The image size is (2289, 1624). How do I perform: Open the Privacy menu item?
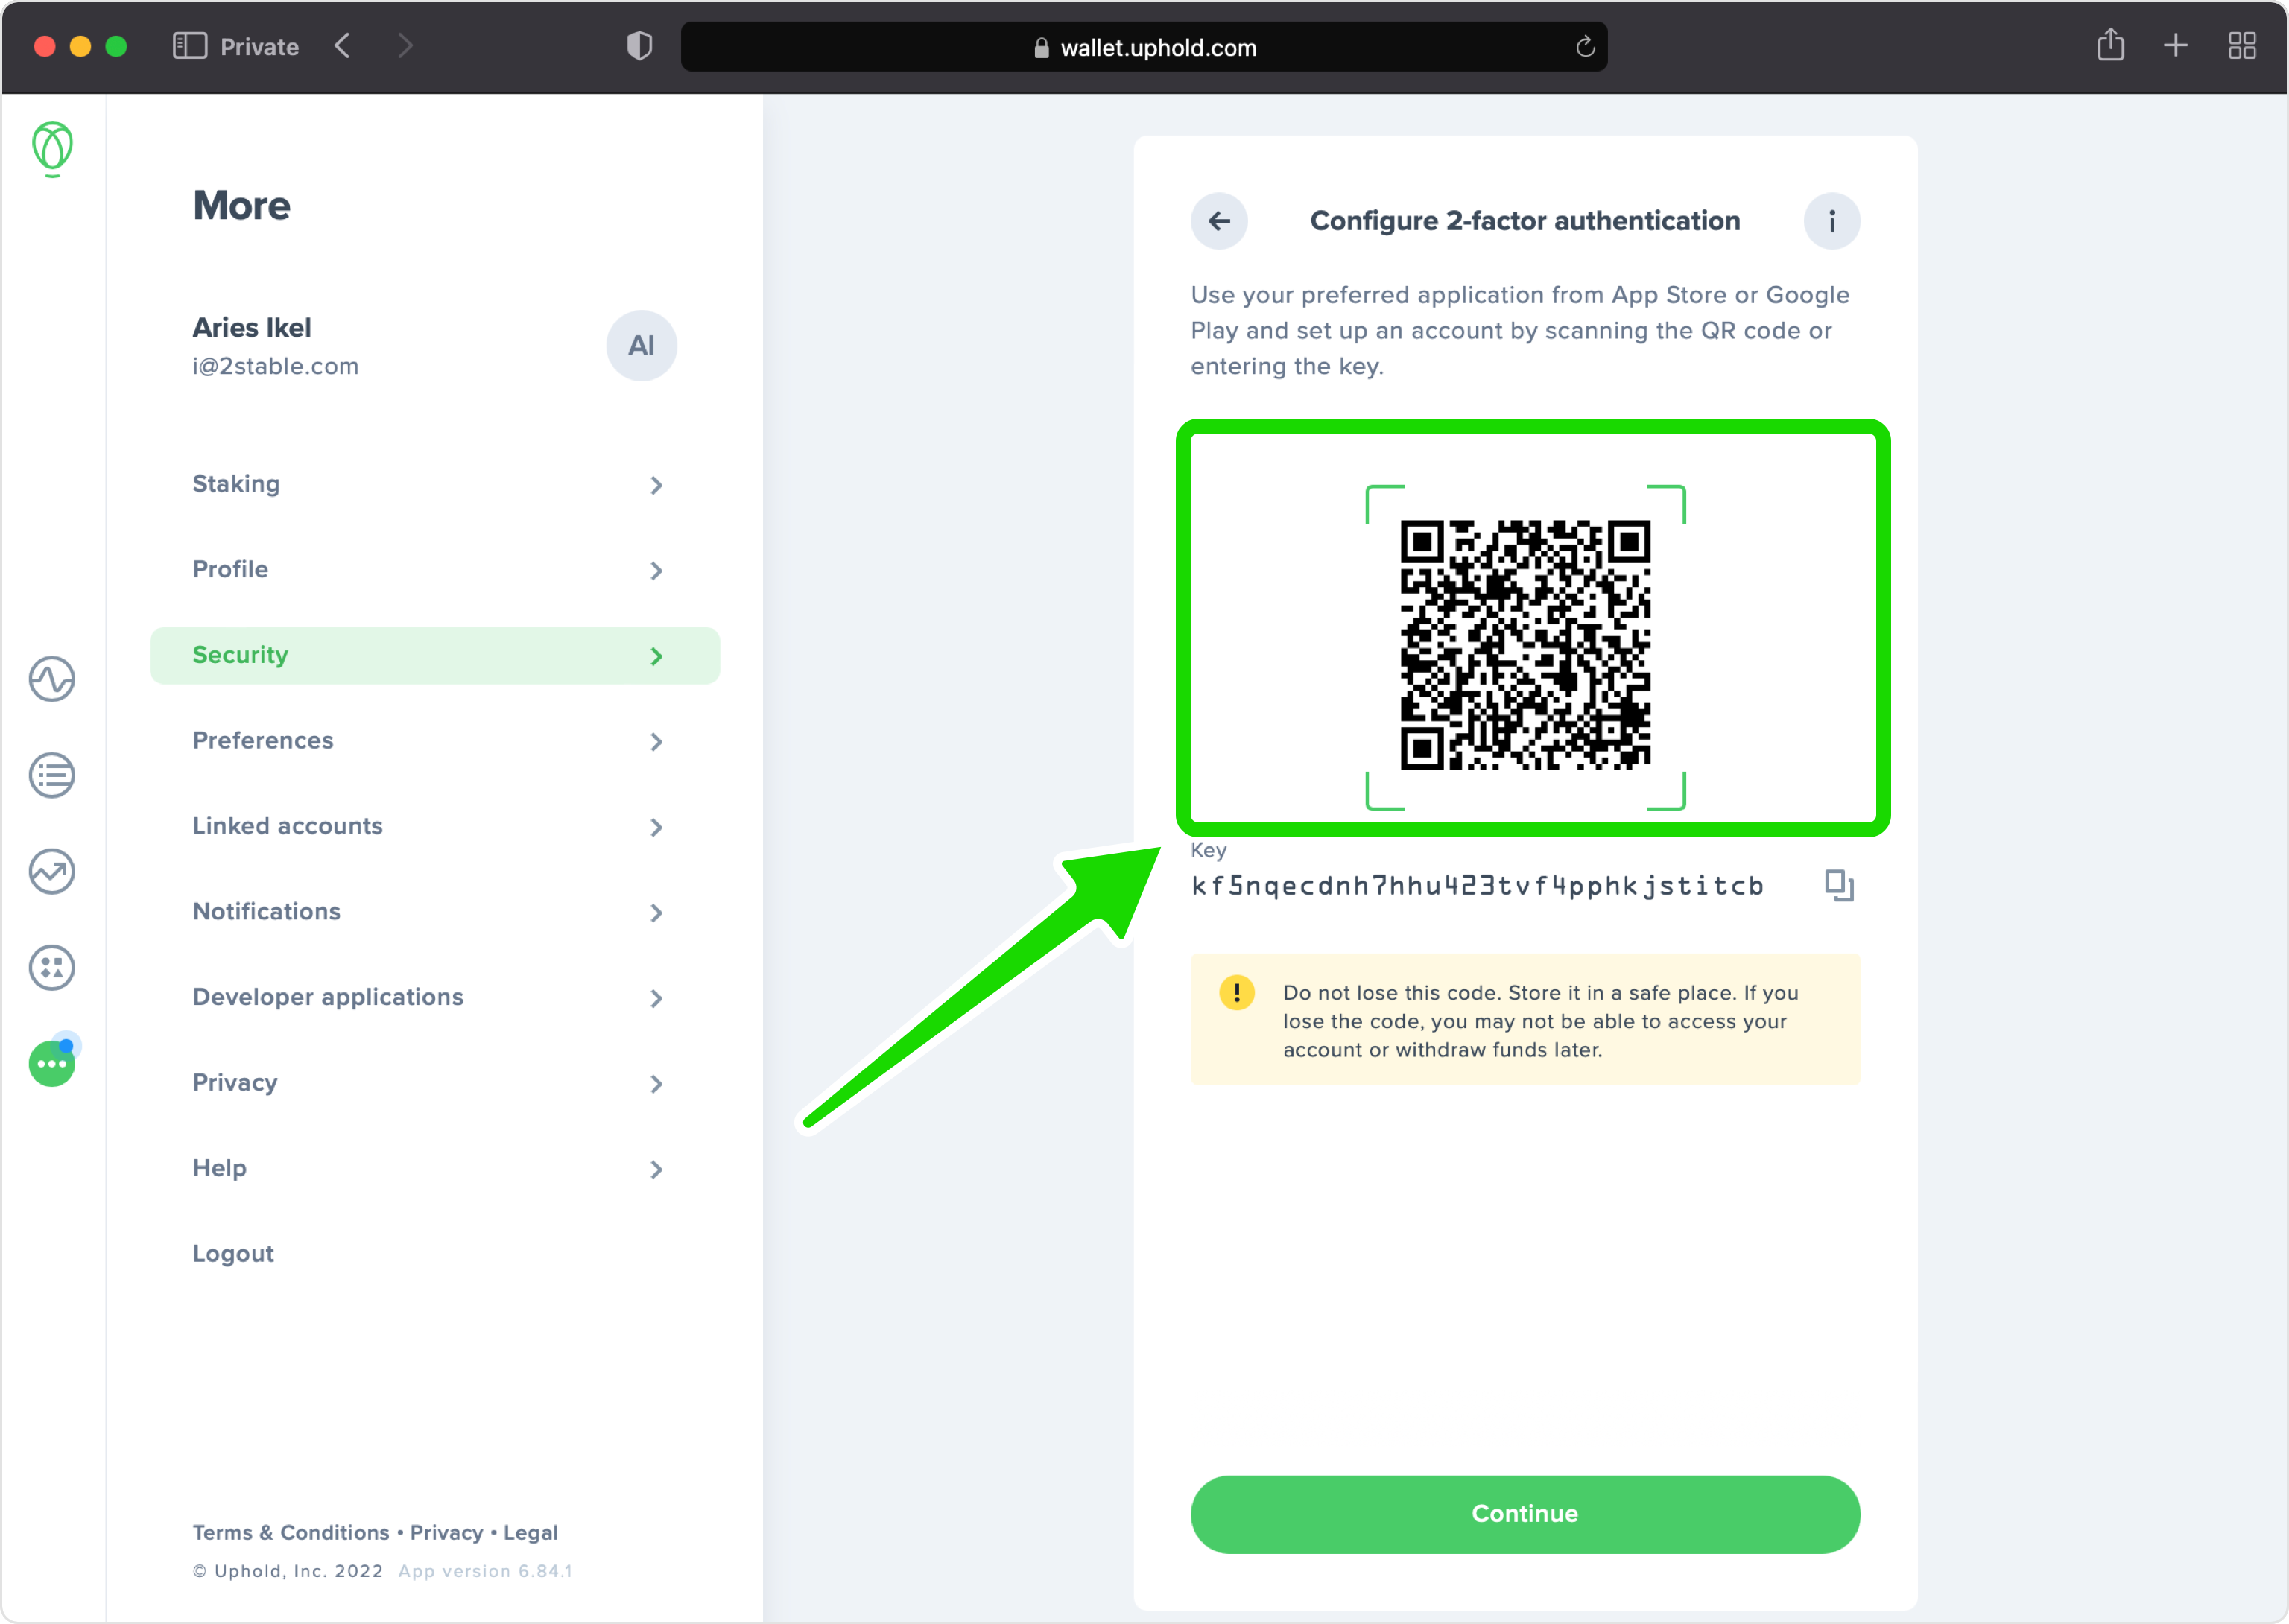click(435, 1083)
